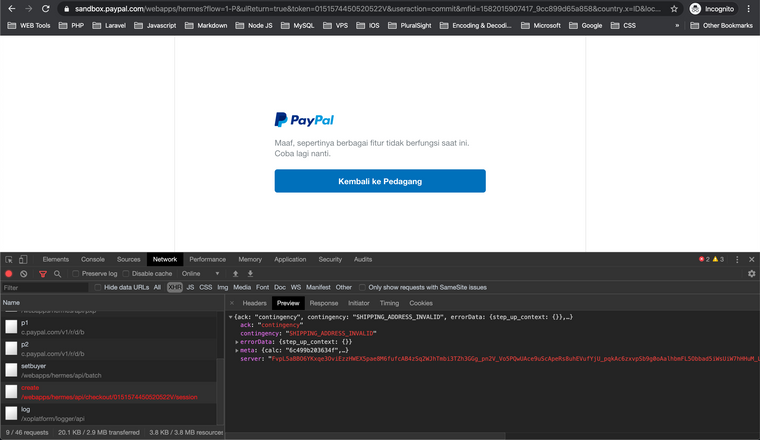Toggle WS request type filter
Image resolution: width=760 pixels, height=440 pixels.
pos(296,287)
